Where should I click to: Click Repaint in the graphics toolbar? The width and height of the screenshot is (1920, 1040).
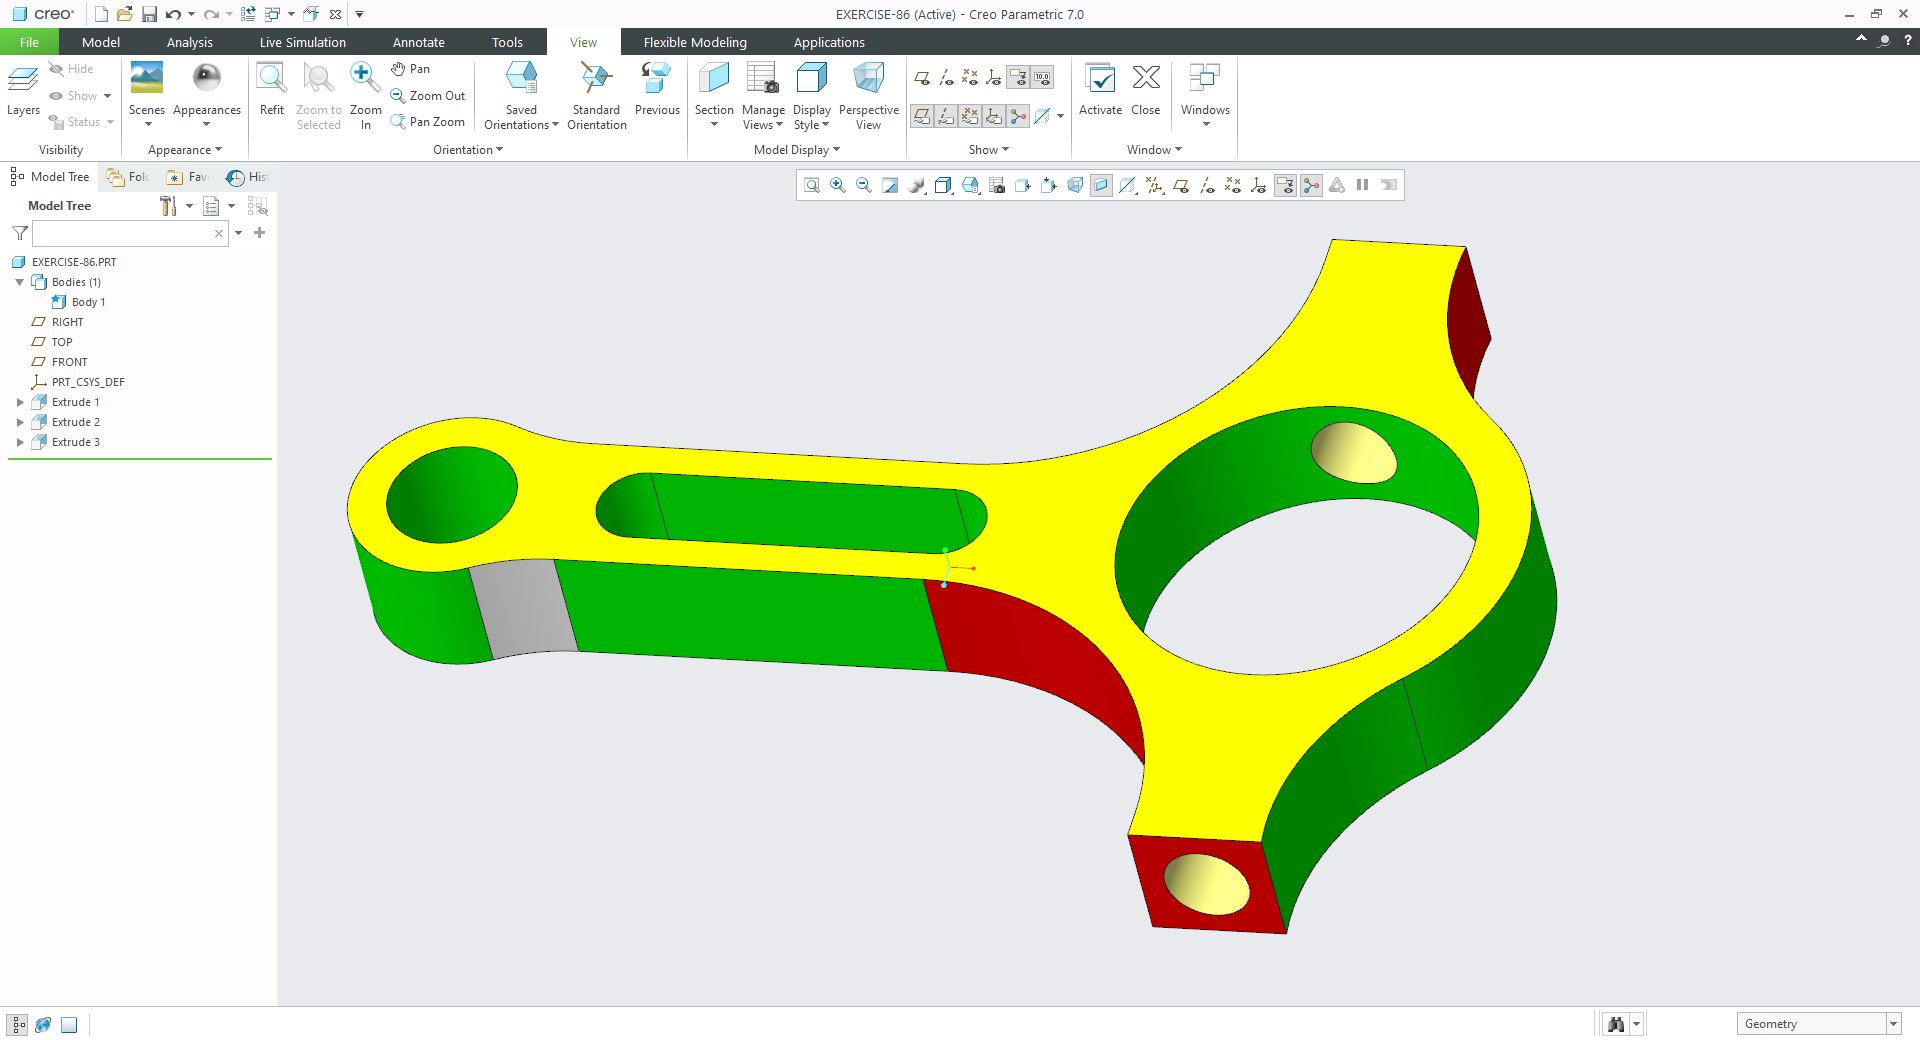pyautogui.click(x=890, y=185)
